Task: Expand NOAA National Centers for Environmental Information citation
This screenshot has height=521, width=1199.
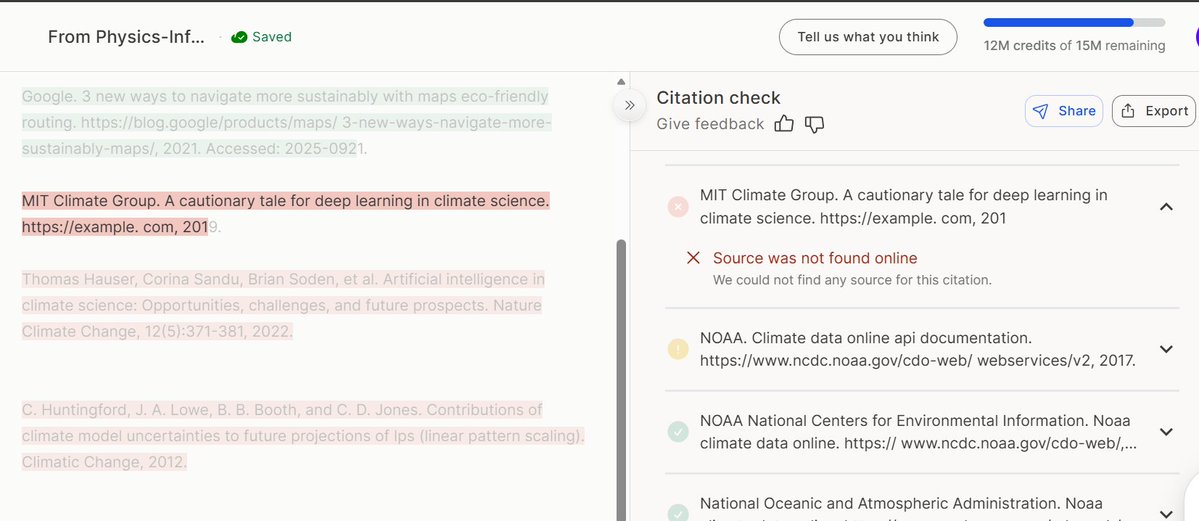Action: pyautogui.click(x=1166, y=432)
